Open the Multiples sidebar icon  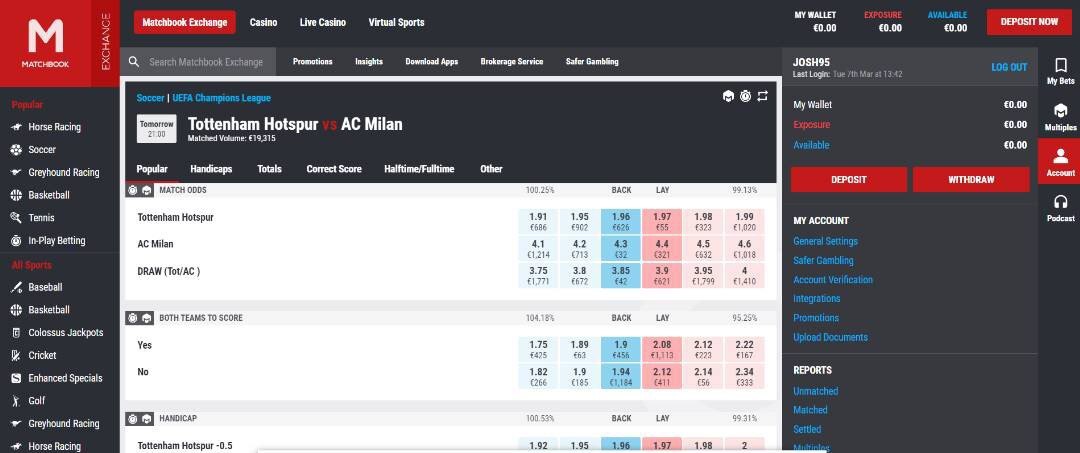click(1061, 110)
